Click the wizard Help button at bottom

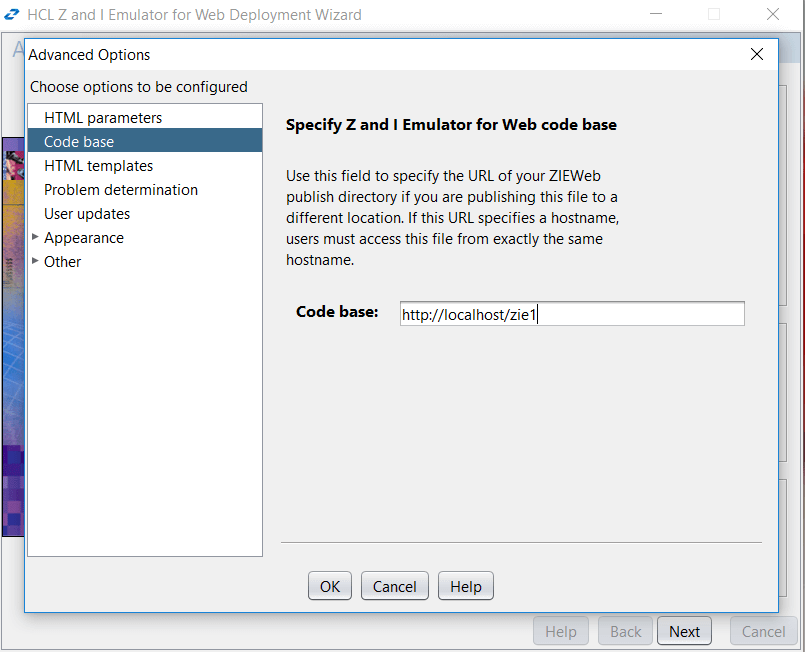tap(560, 631)
